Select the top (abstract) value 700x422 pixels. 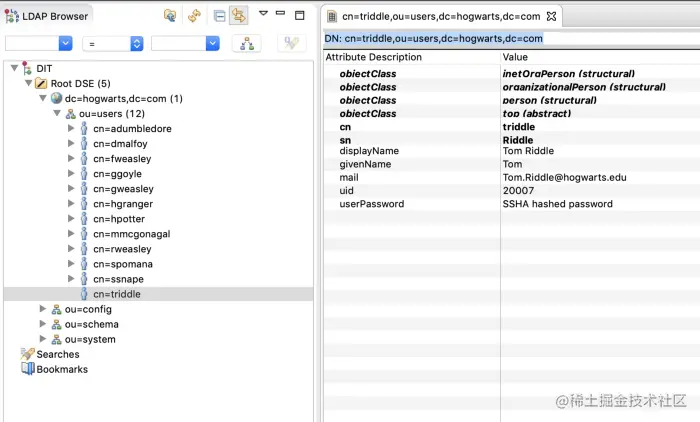(537, 113)
